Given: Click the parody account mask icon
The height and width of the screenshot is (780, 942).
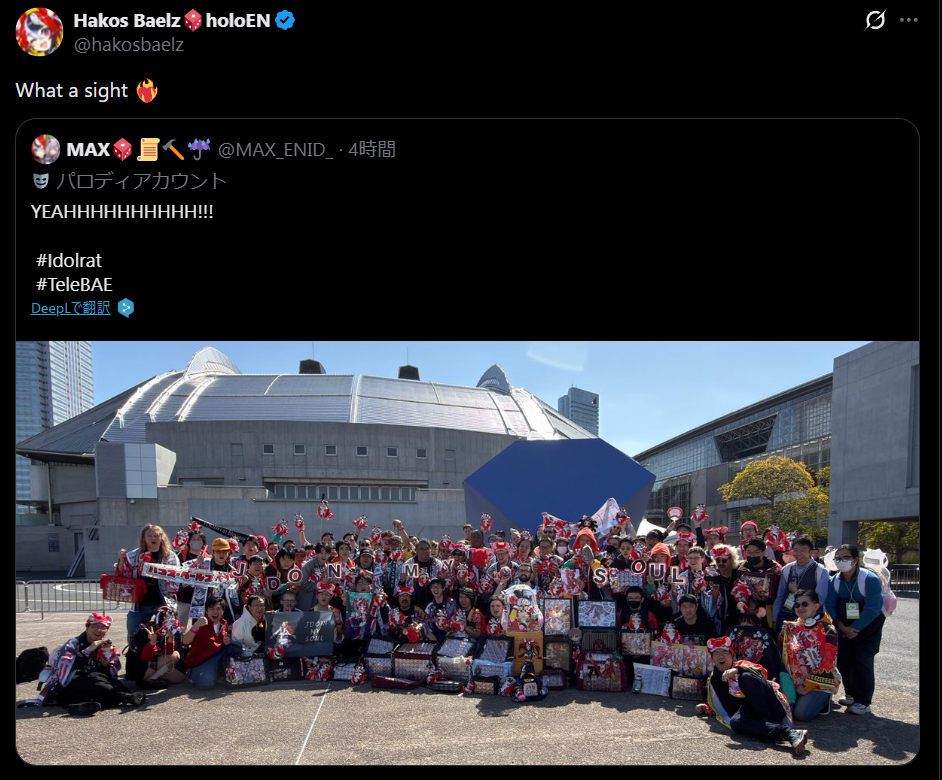Looking at the screenshot, I should (x=41, y=180).
